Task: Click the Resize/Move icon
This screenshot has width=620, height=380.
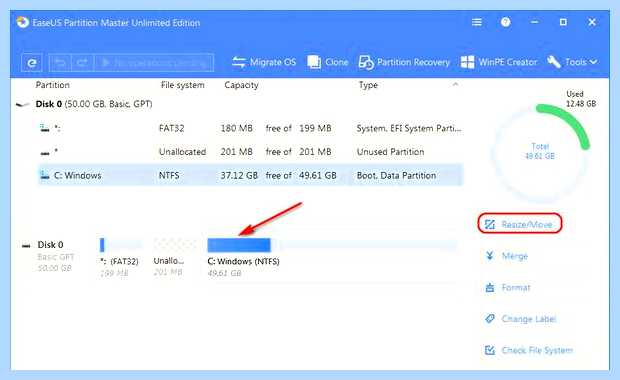Action: (490, 224)
